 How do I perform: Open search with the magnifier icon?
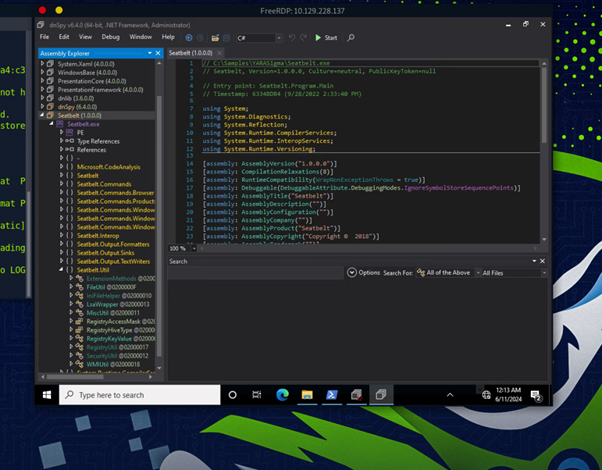point(351,38)
